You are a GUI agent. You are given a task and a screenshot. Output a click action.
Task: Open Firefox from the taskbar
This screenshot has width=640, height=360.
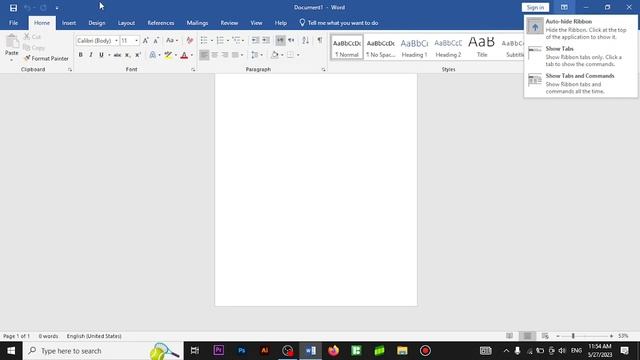click(x=333, y=351)
